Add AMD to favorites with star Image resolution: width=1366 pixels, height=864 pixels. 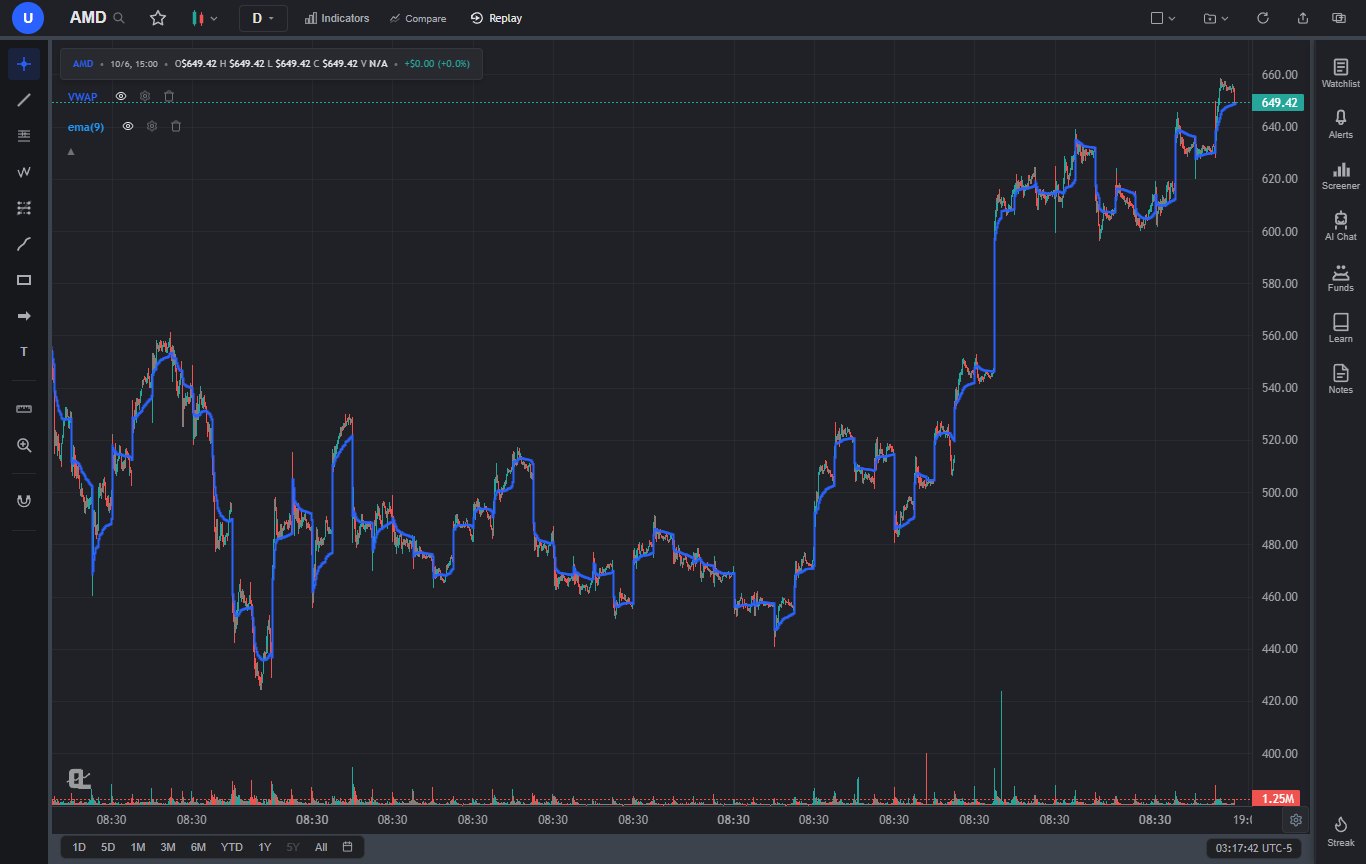158,18
